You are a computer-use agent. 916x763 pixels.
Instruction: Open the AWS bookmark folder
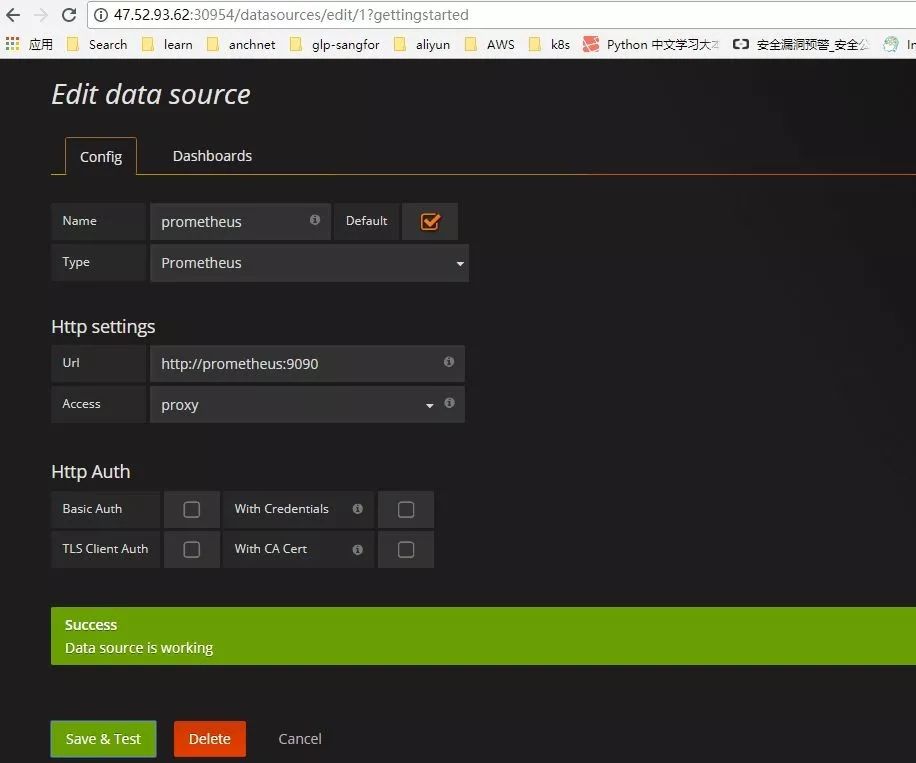[x=490, y=44]
